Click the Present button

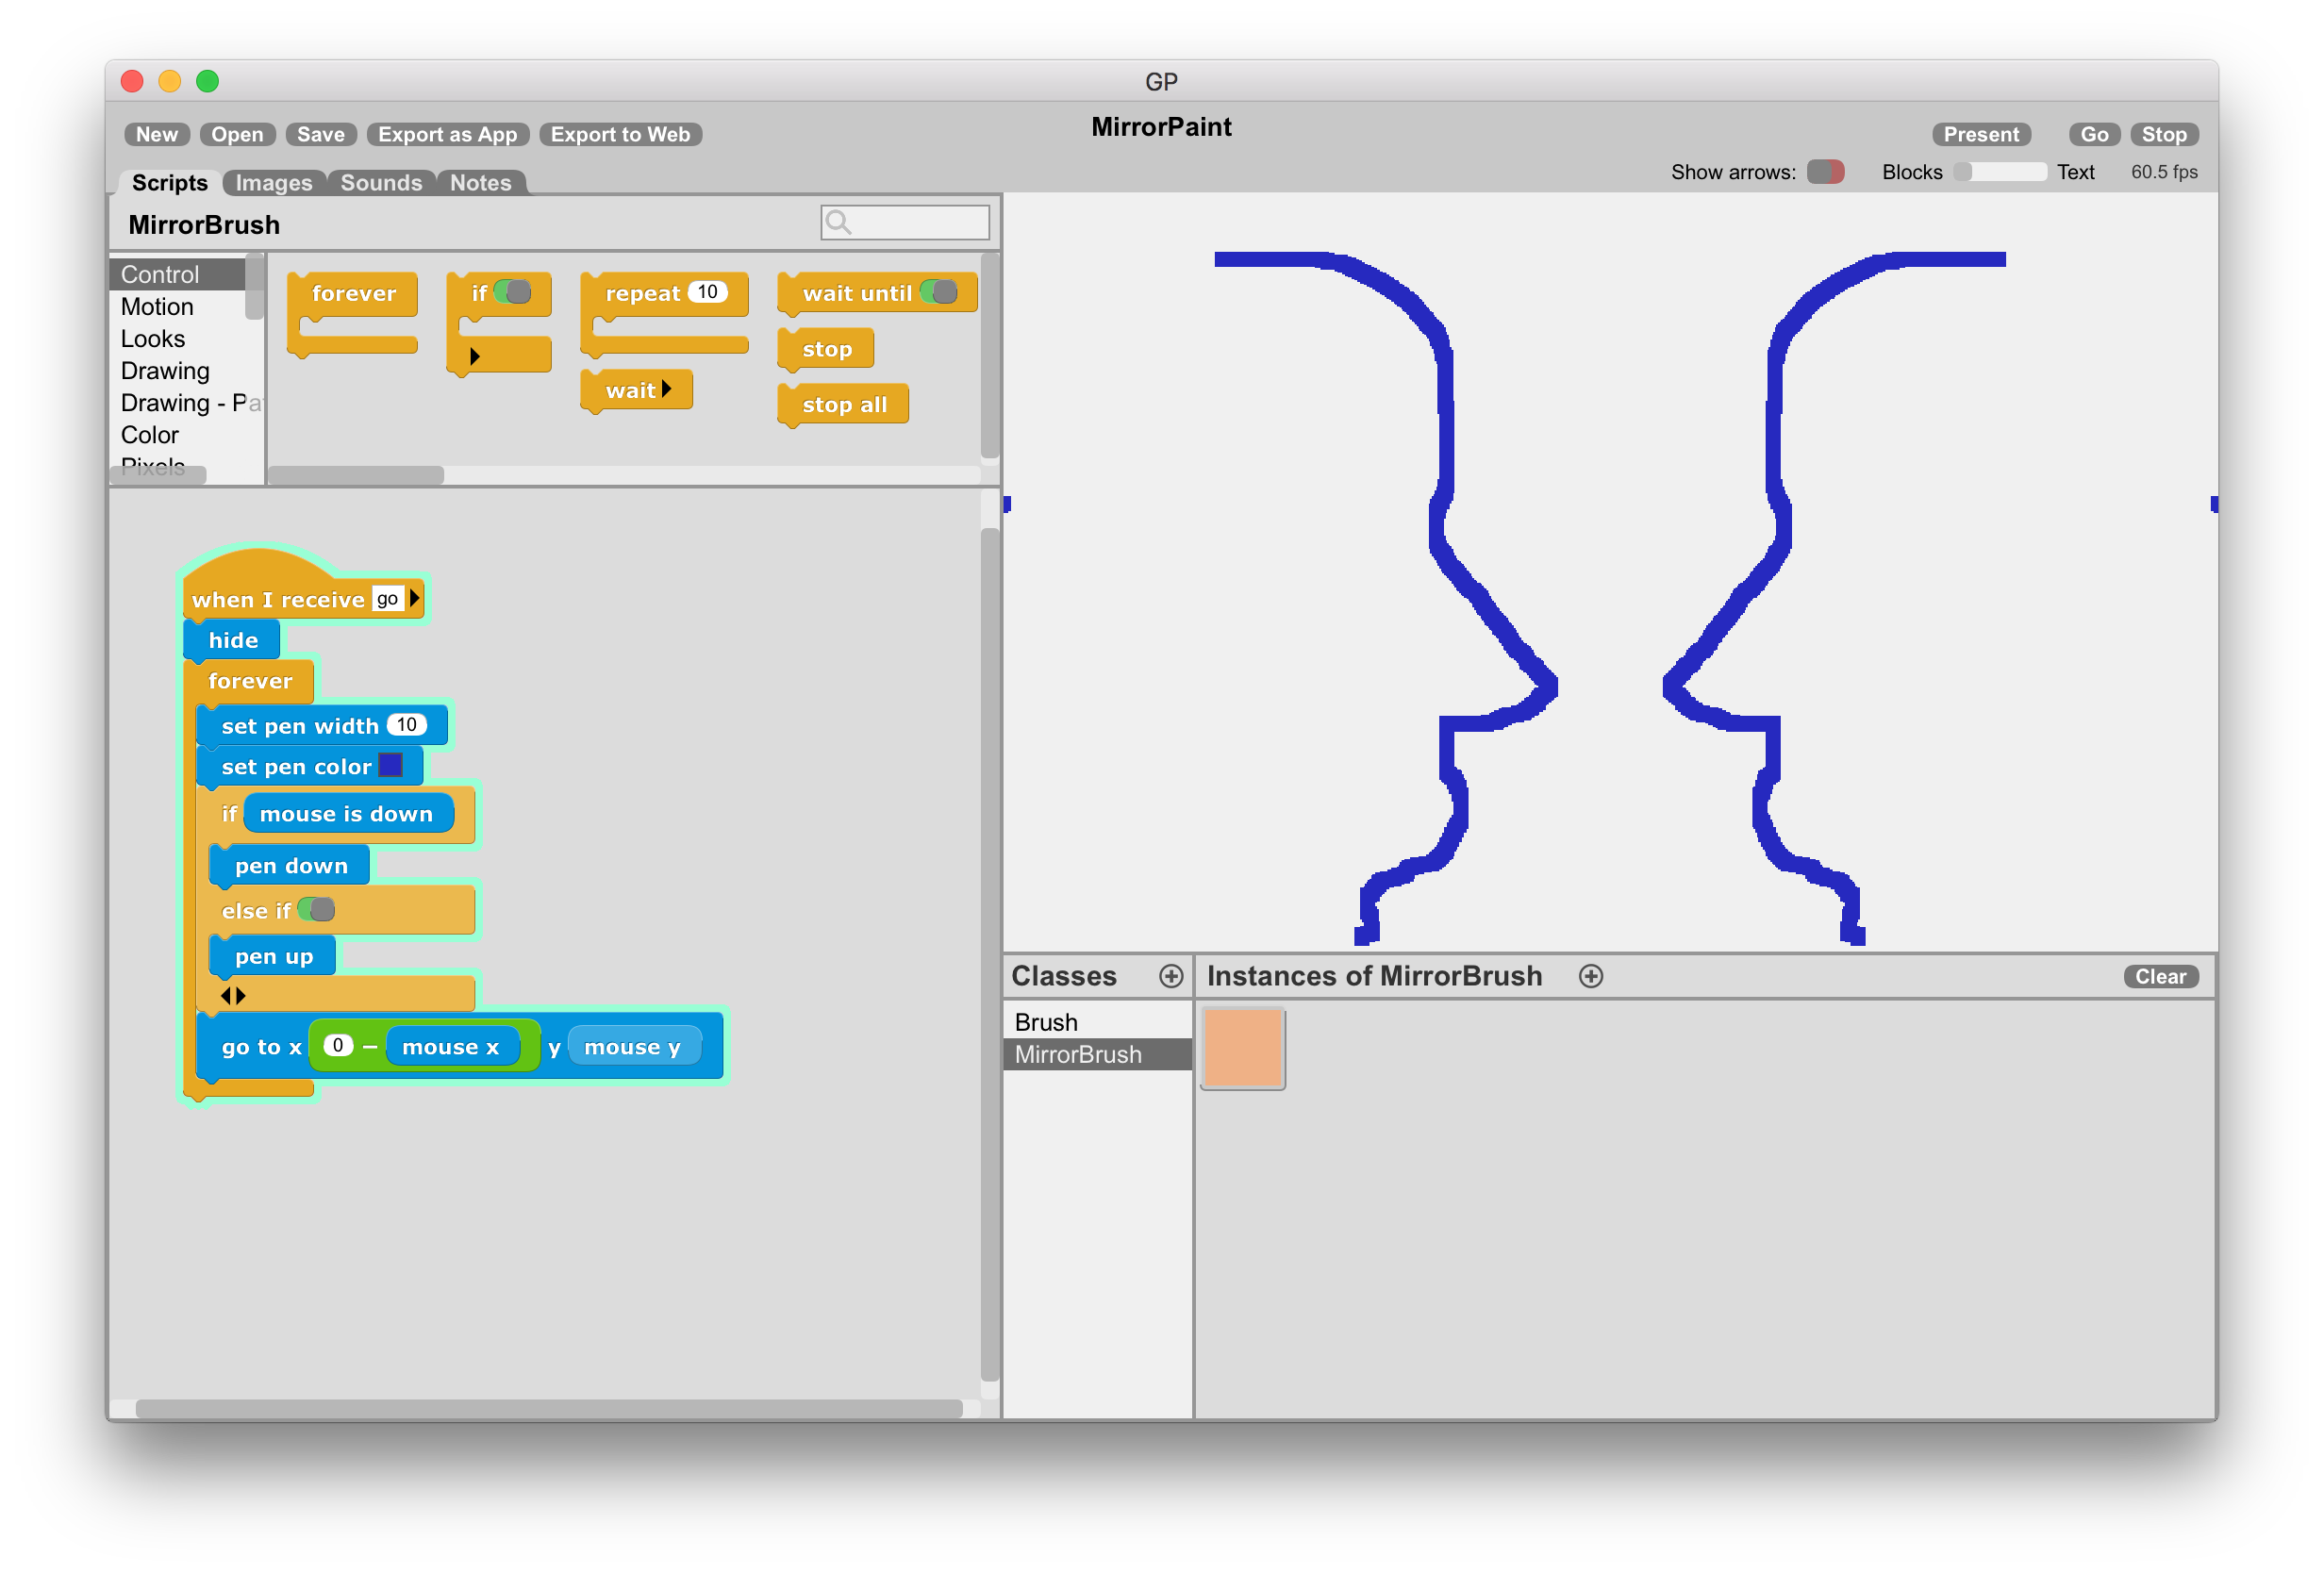pyautogui.click(x=1980, y=134)
